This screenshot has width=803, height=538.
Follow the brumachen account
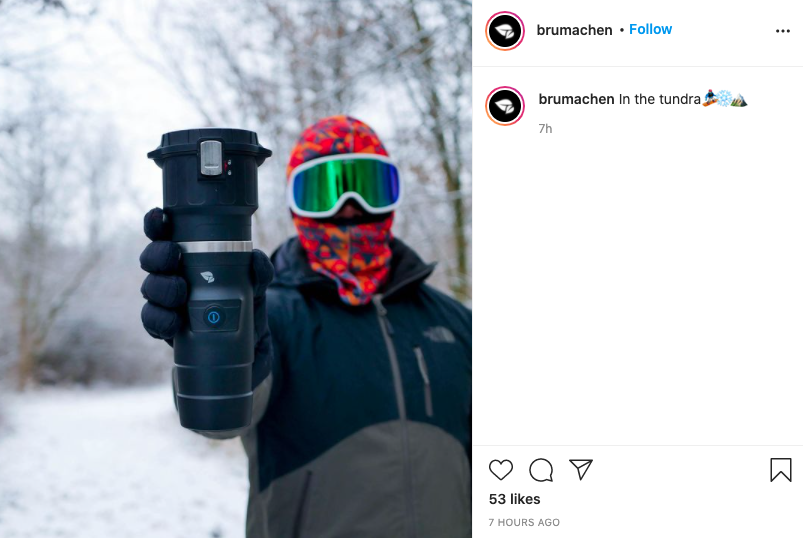click(x=650, y=29)
